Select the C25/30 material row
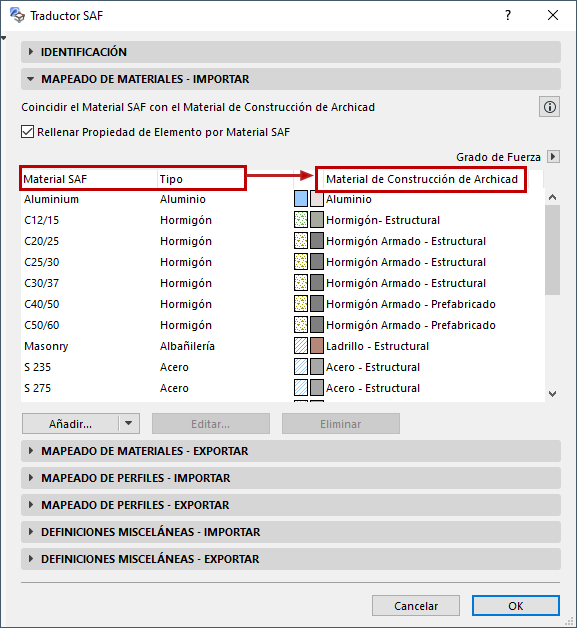Screen dimensions: 577x628 (x=283, y=262)
